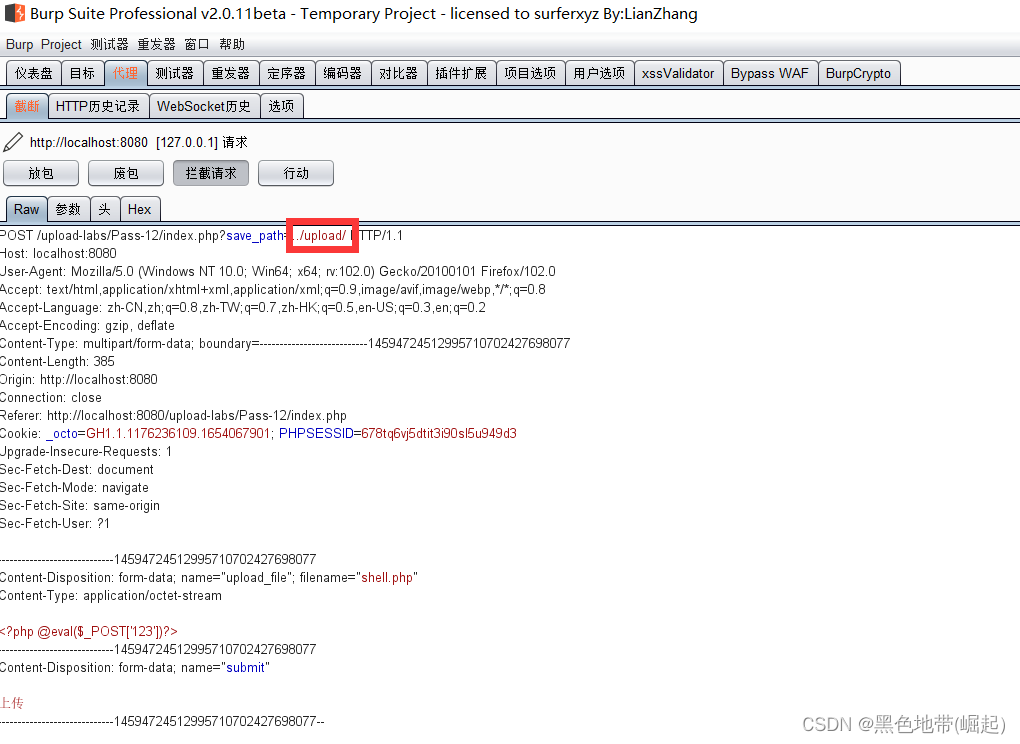Image resolution: width=1020 pixels, height=744 pixels.
Task: Switch to the 目标 tab
Action: (x=82, y=73)
